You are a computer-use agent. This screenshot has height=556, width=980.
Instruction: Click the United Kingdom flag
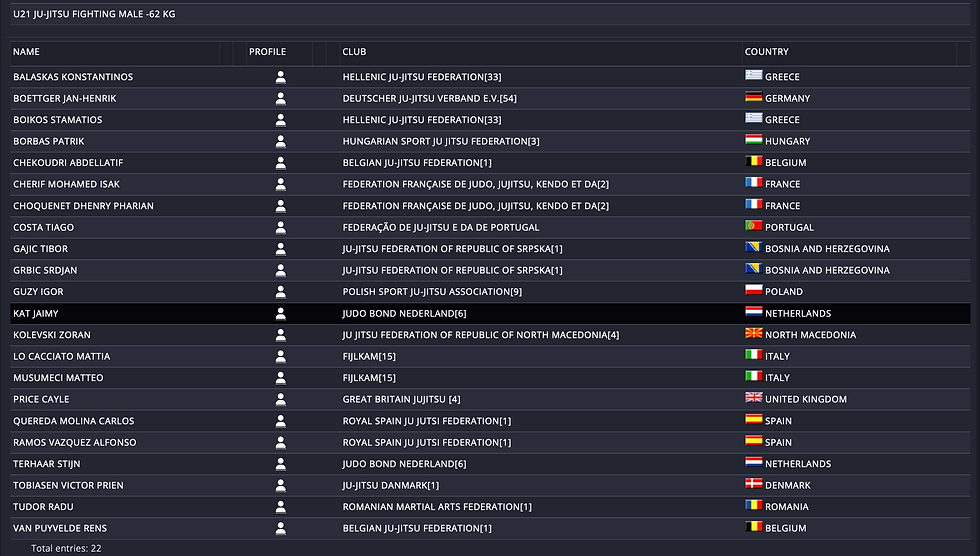click(753, 398)
